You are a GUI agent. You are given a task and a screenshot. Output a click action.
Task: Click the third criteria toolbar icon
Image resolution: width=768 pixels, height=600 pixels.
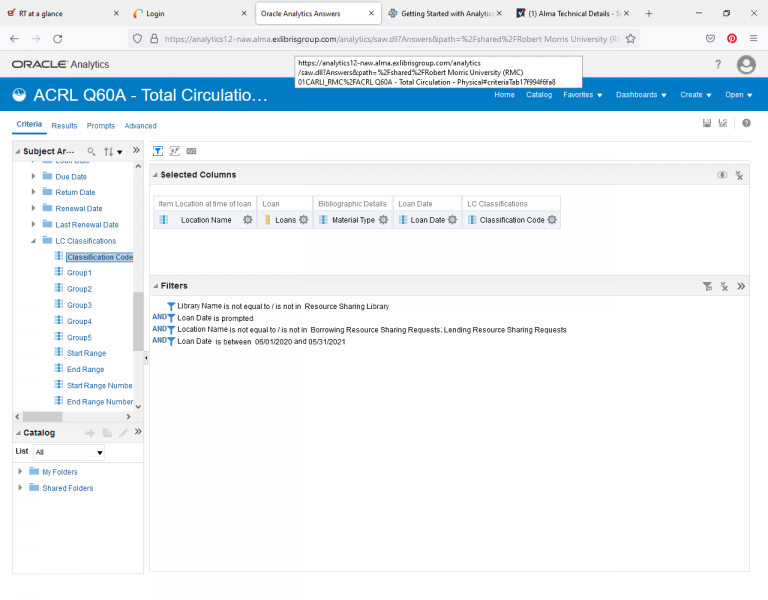pyautogui.click(x=192, y=151)
